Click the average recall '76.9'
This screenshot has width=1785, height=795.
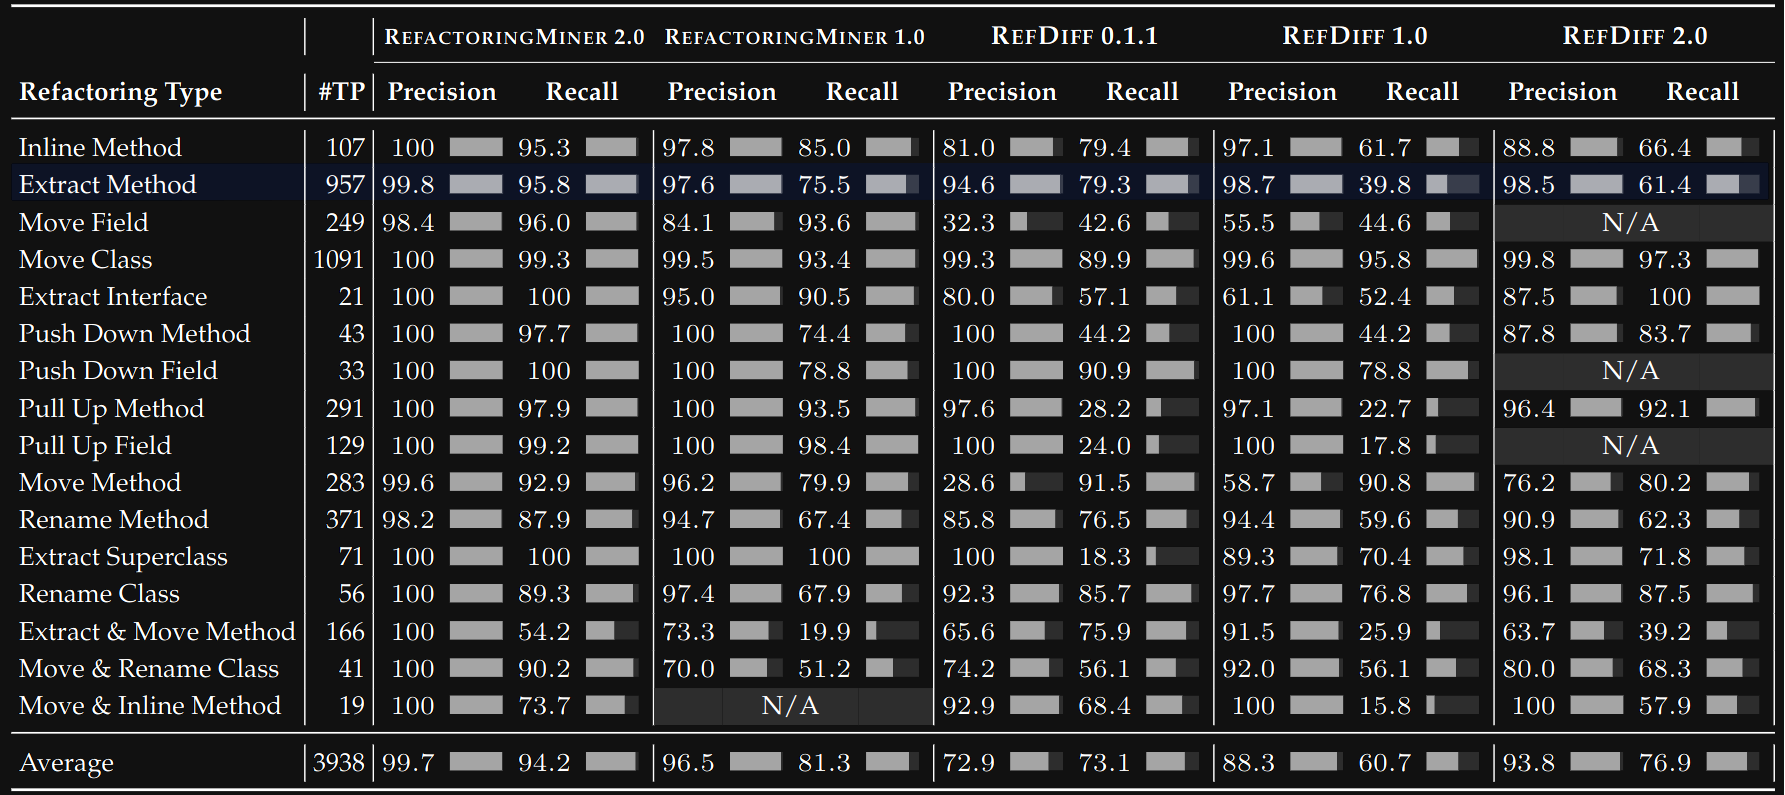[1664, 763]
